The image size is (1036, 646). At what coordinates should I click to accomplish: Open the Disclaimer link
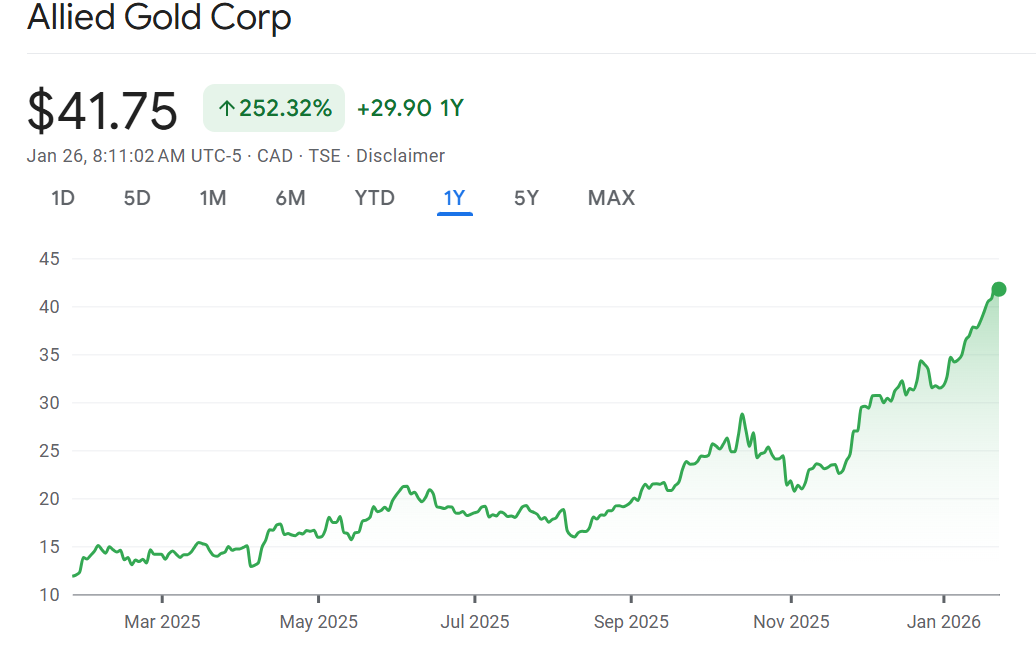pyautogui.click(x=400, y=156)
